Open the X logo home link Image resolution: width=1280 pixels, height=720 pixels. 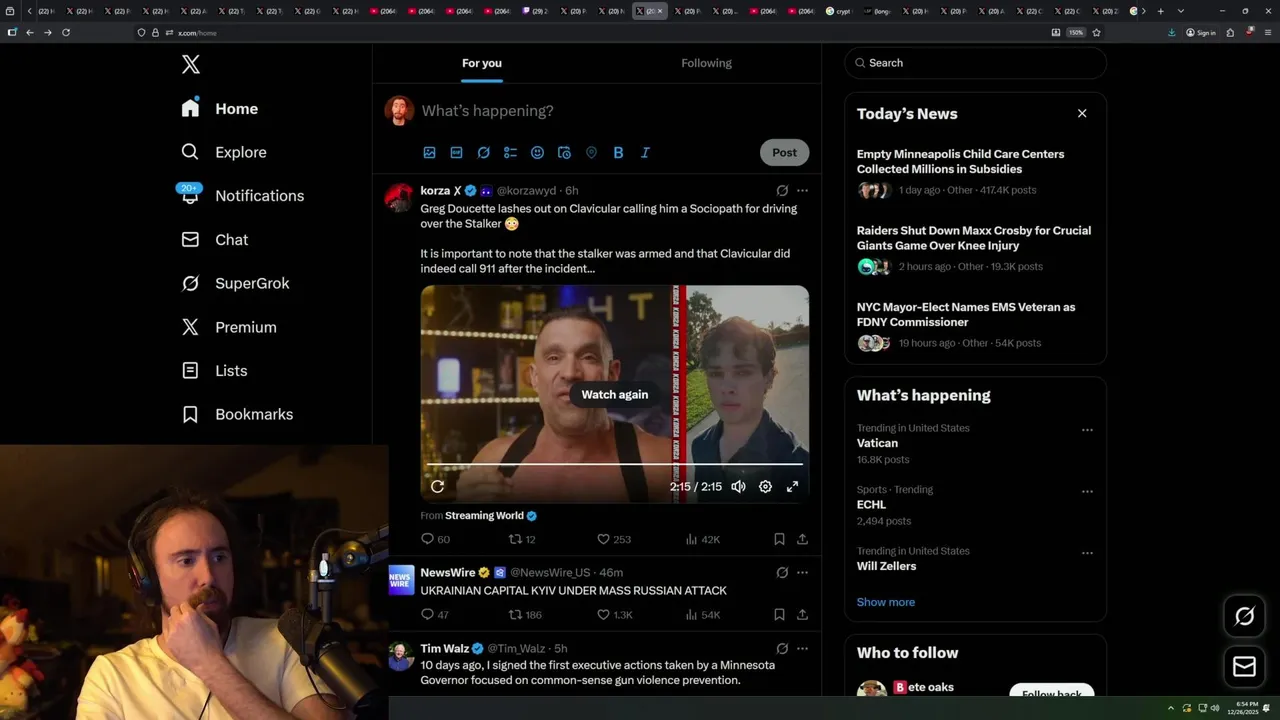pos(191,65)
